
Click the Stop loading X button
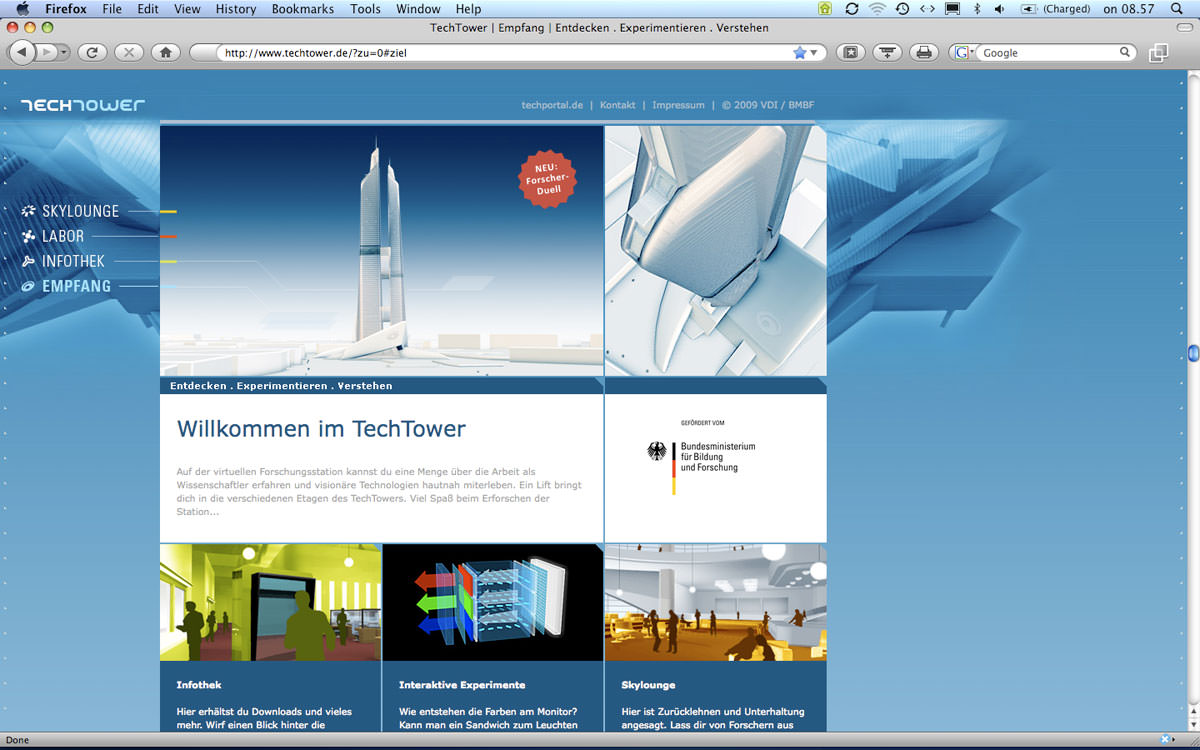click(129, 52)
